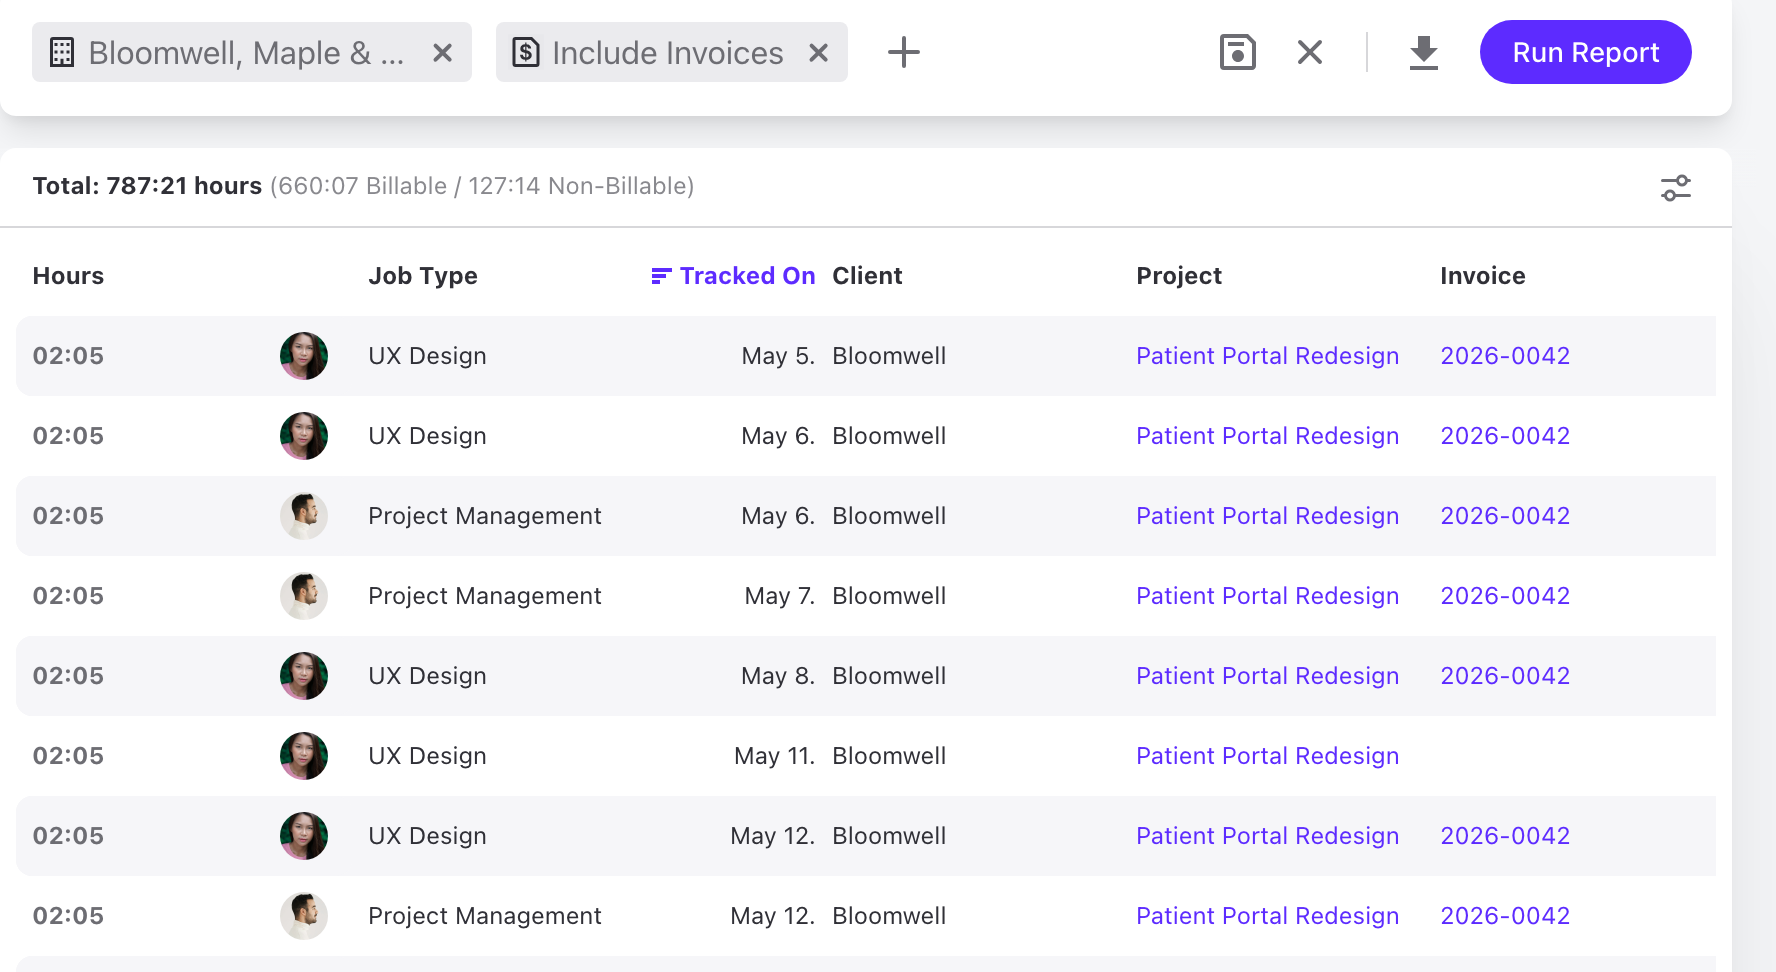
Task: Clear all filters with the X icon
Action: [x=1310, y=52]
